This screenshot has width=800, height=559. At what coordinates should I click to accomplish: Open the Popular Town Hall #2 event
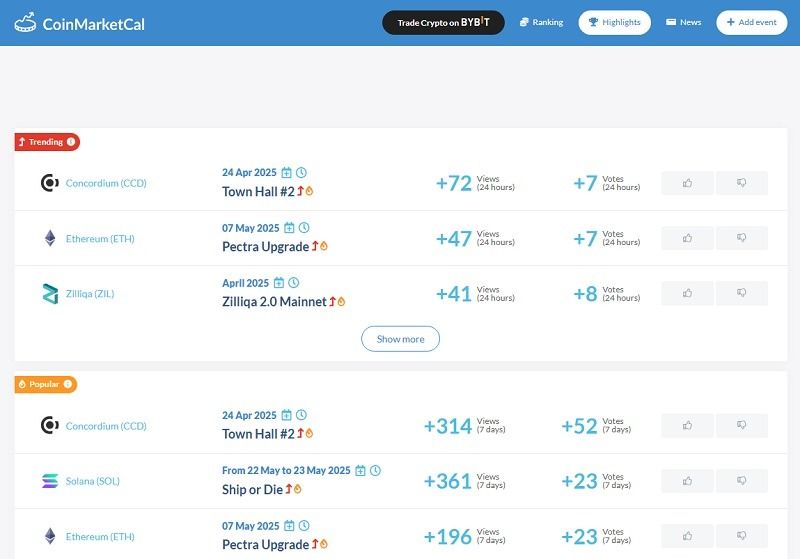point(258,434)
